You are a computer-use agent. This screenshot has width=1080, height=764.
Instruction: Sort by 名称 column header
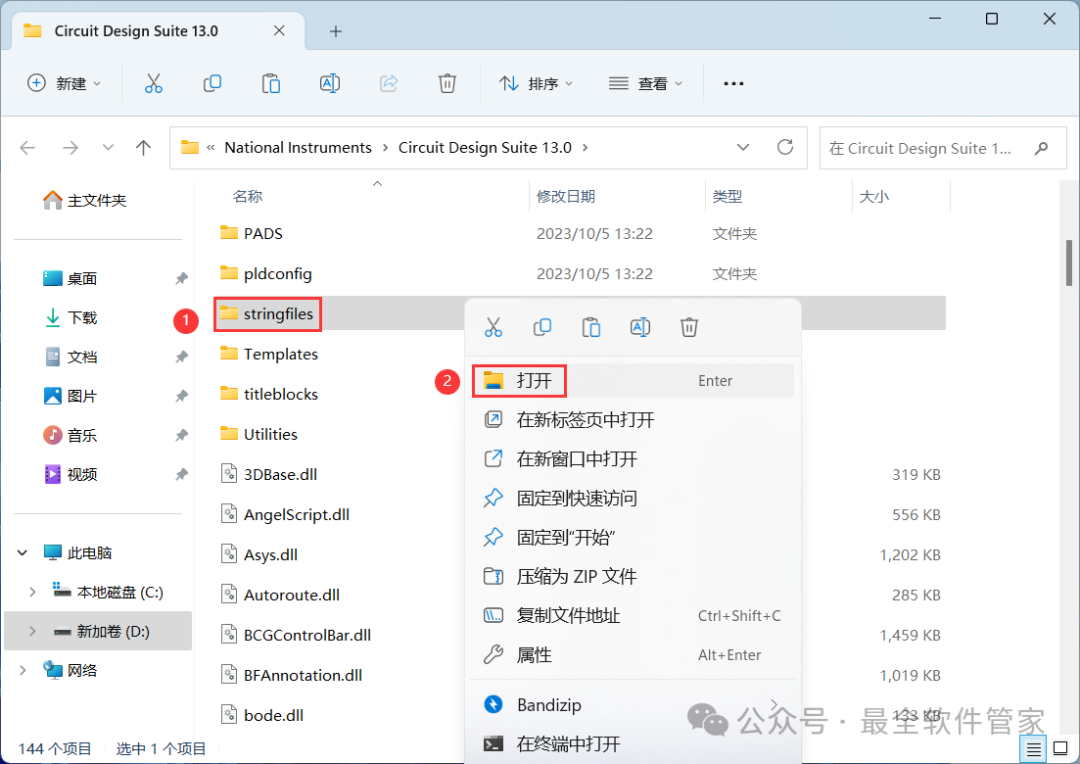point(248,196)
